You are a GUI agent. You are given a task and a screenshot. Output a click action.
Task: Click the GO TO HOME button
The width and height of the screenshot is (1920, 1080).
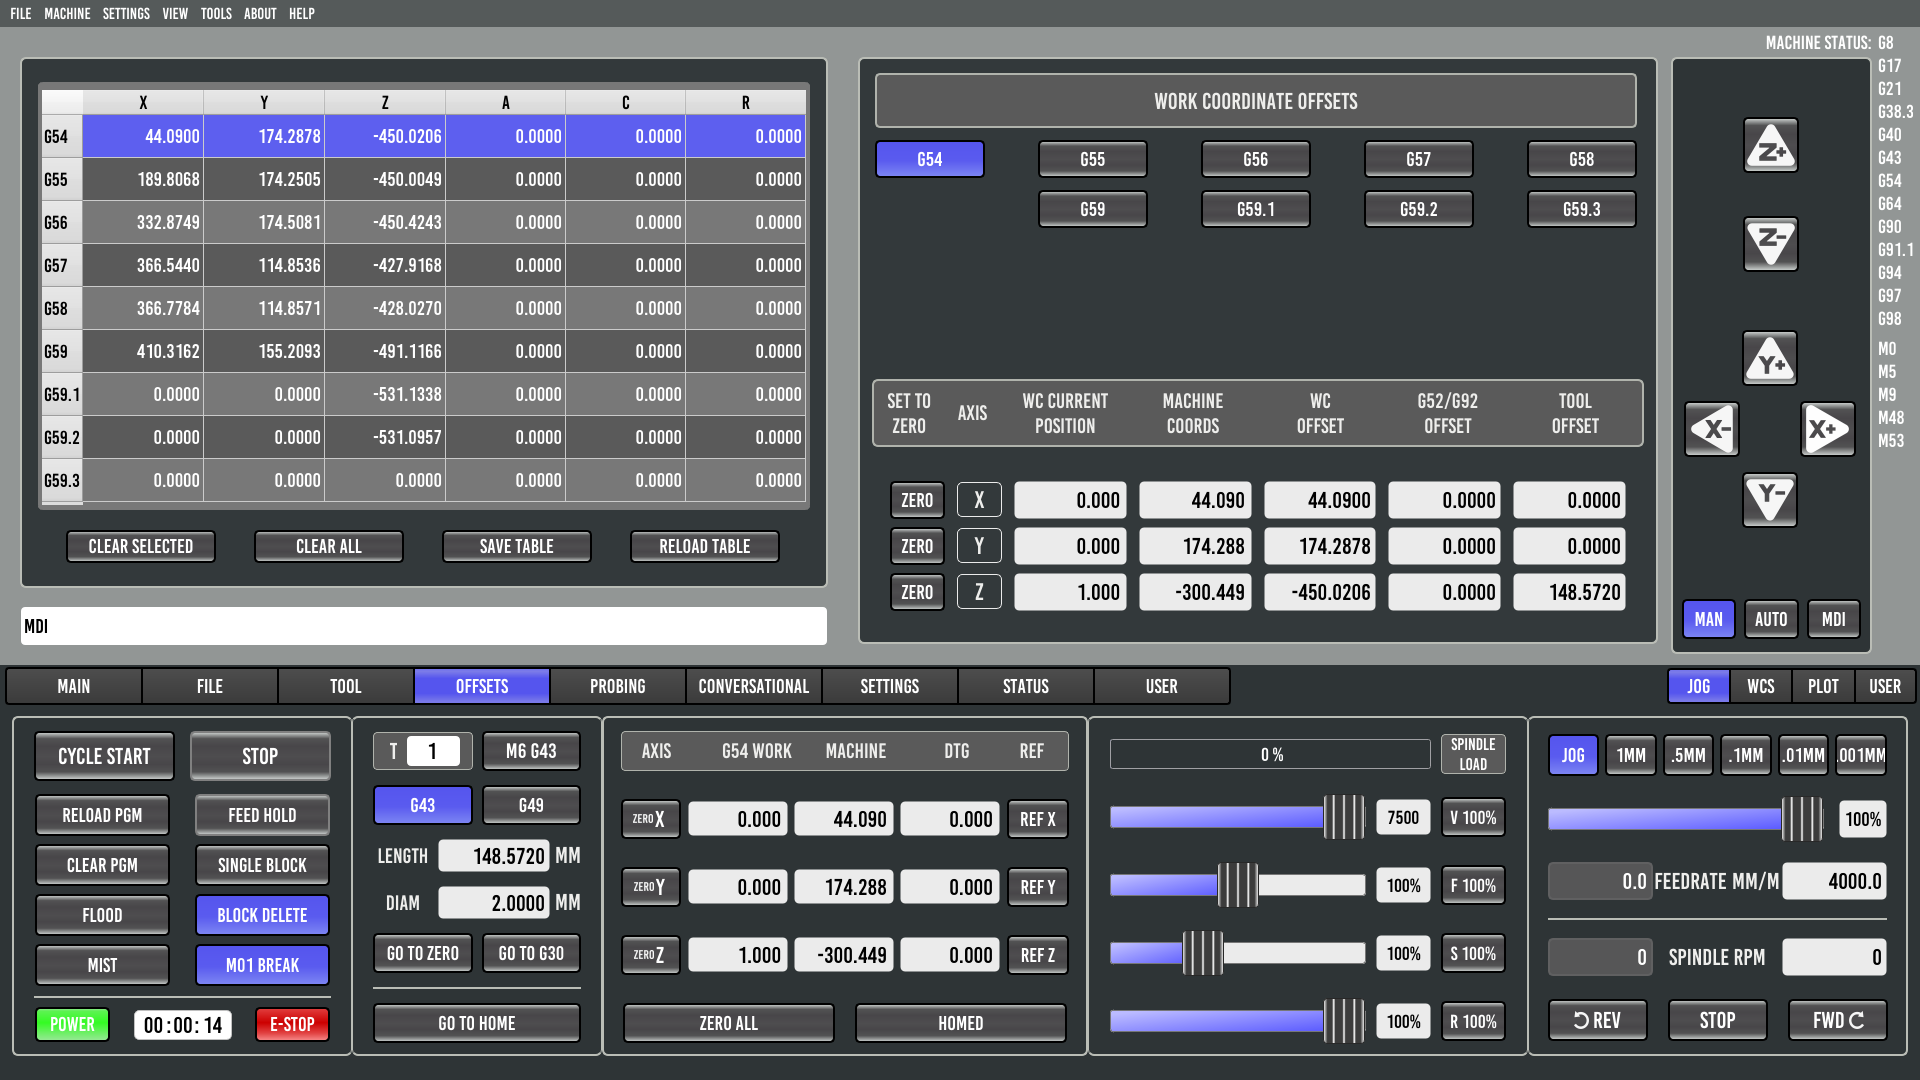click(476, 1023)
